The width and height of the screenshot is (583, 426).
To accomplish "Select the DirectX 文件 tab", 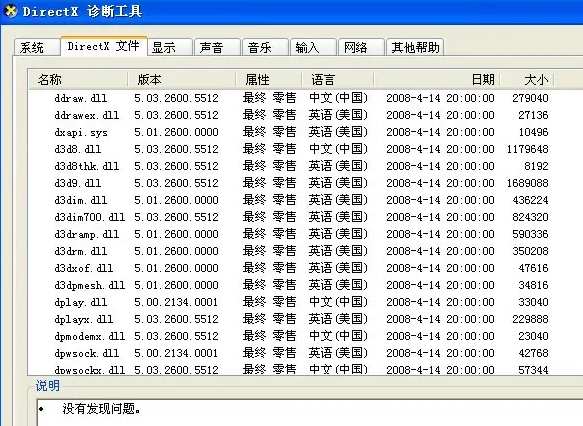I will click(x=104, y=46).
